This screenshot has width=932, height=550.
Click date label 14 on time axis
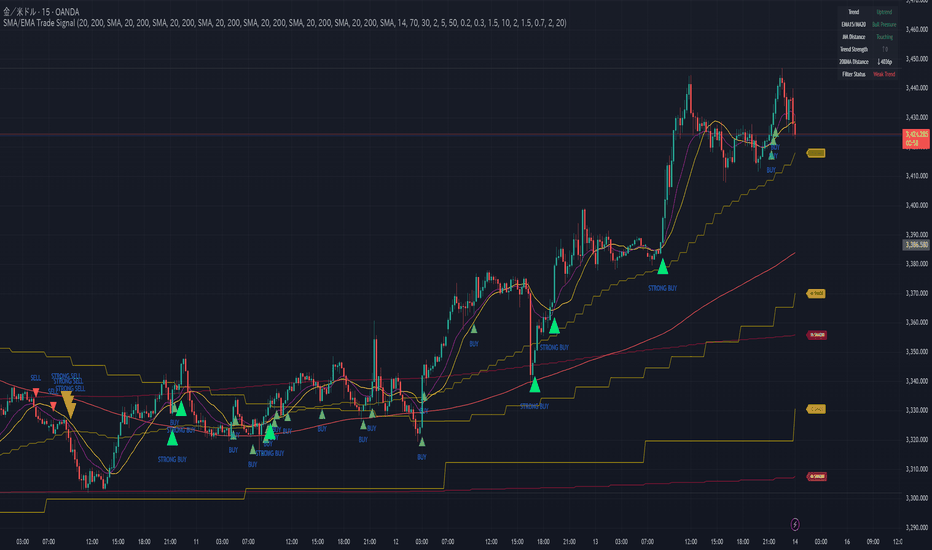point(795,542)
